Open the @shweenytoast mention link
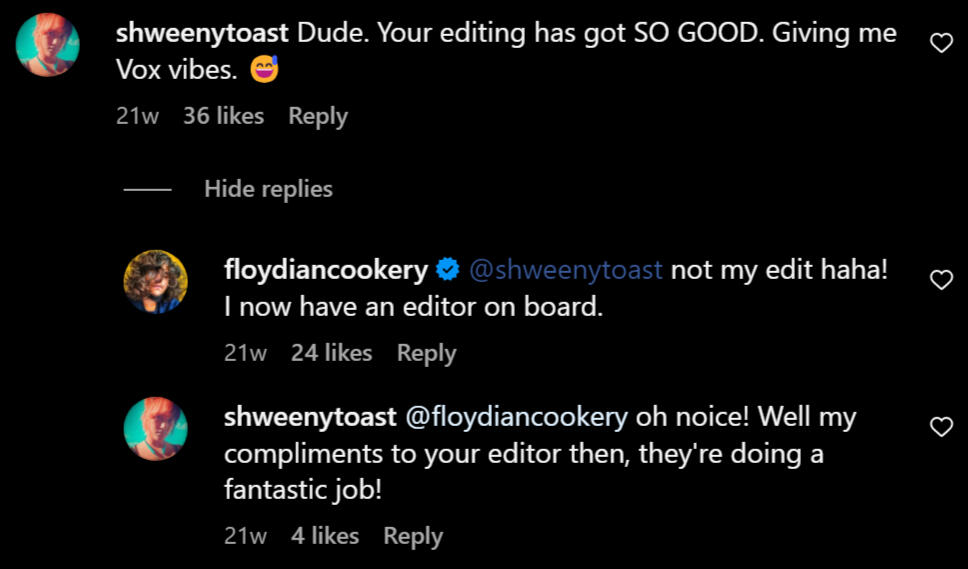Image resolution: width=968 pixels, height=569 pixels. point(565,270)
